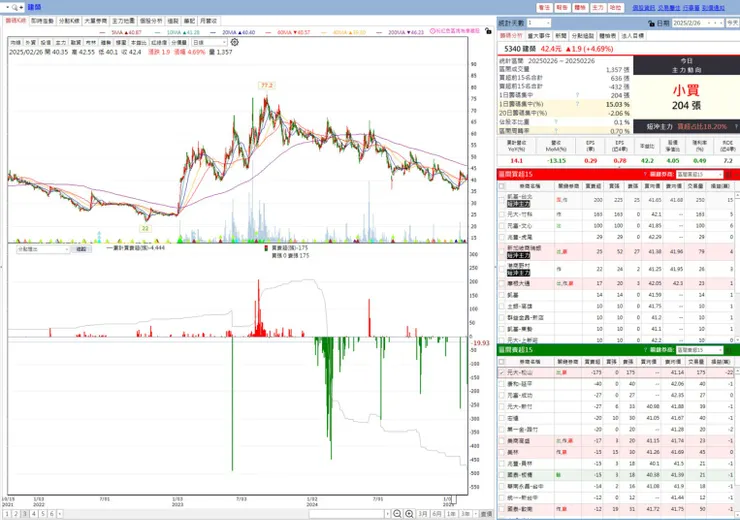Click the 5340 建榮 stock title
740x520 pixels.
pyautogui.click(x=521, y=49)
